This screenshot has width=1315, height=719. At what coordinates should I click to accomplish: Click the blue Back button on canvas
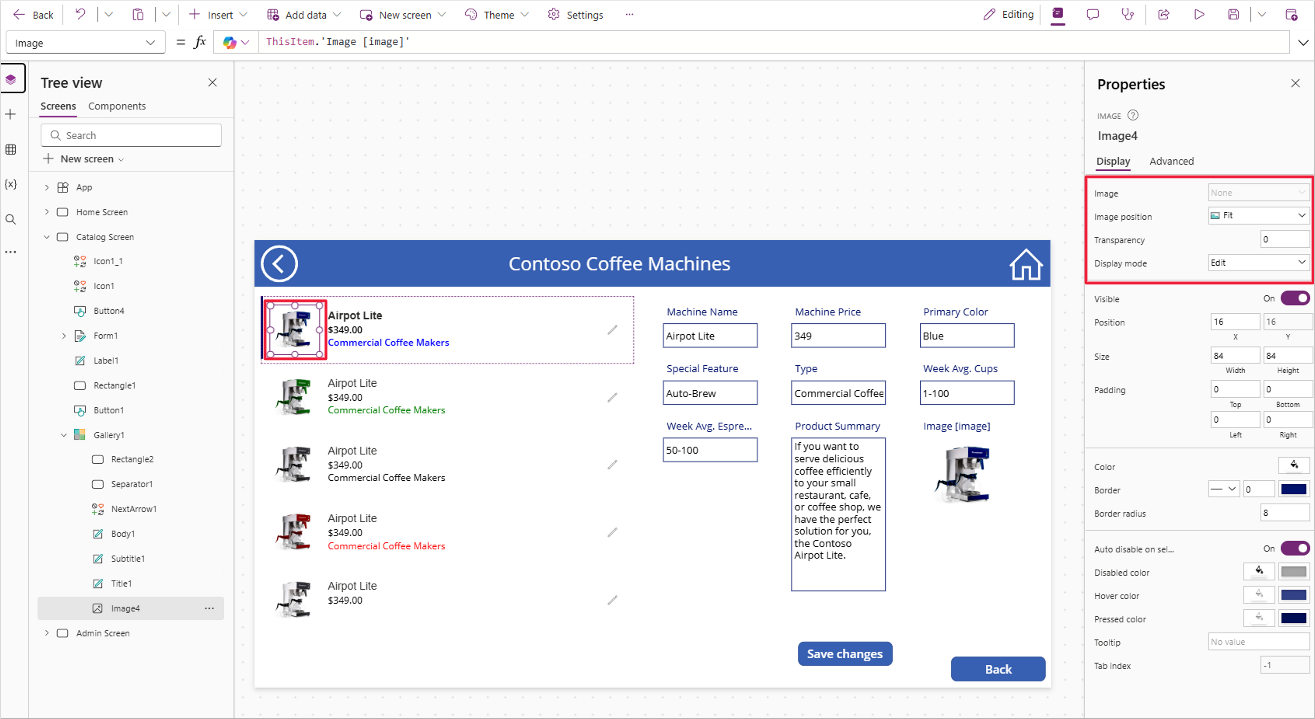click(x=998, y=669)
